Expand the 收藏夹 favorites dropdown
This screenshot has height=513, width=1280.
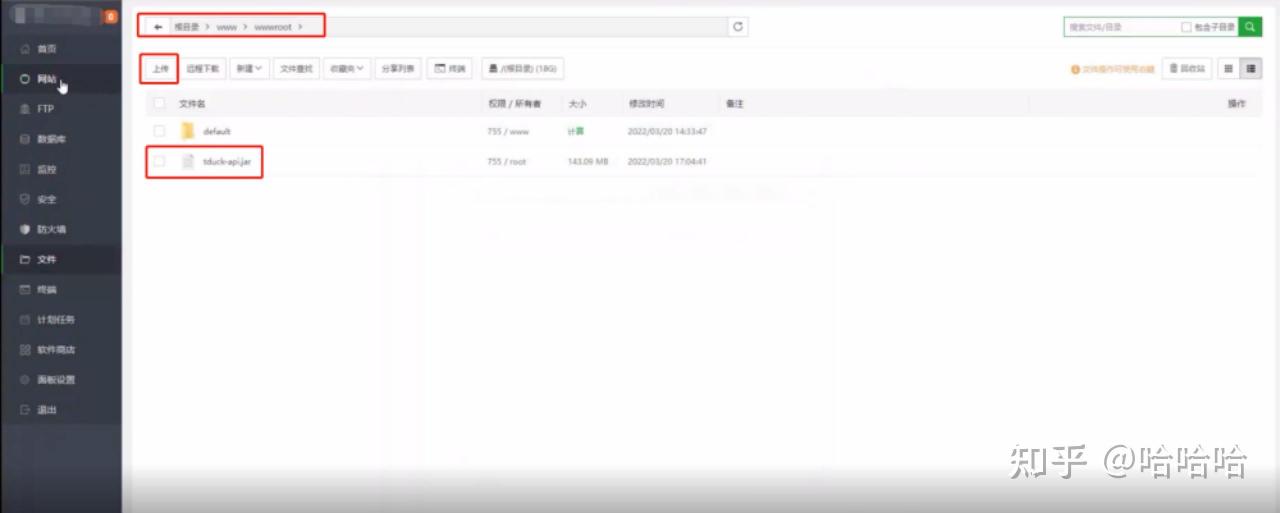pyautogui.click(x=347, y=69)
